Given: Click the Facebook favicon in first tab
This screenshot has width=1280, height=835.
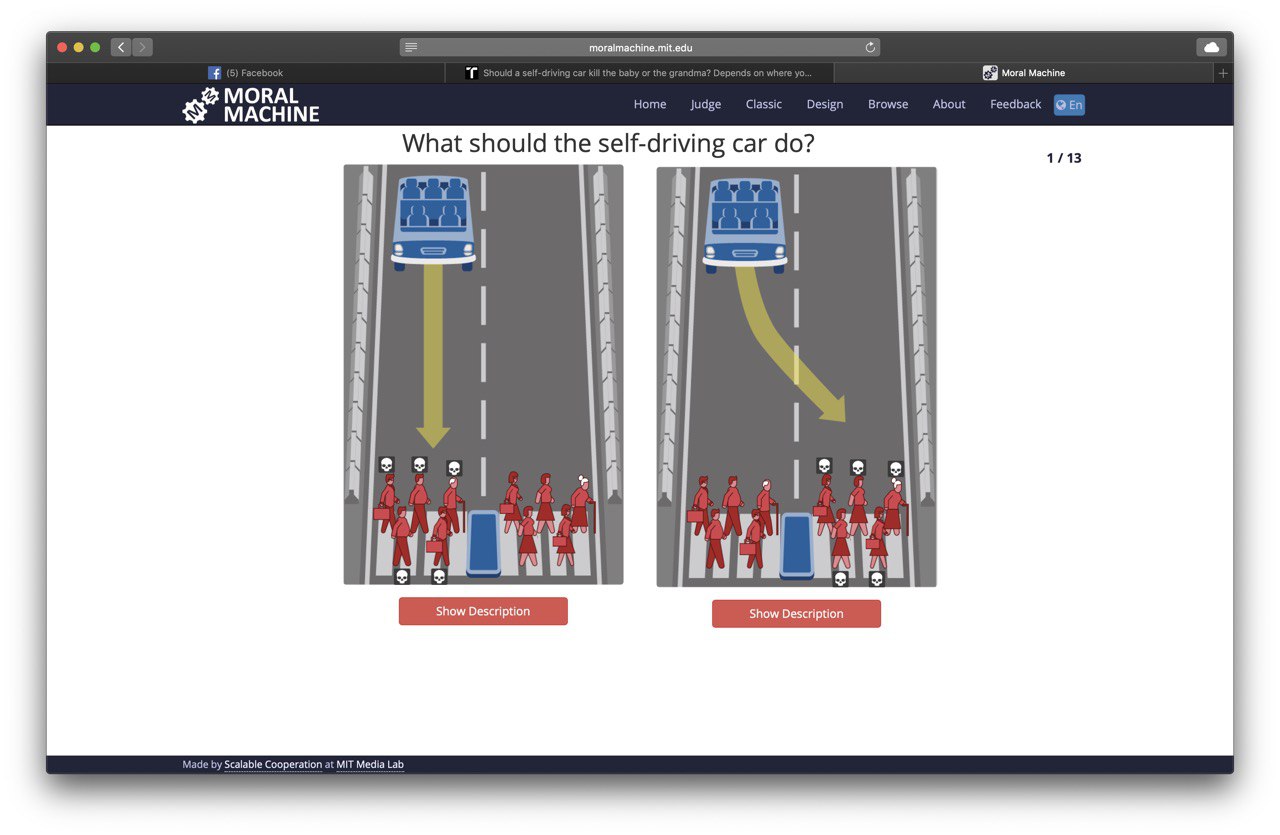Looking at the screenshot, I should (214, 73).
